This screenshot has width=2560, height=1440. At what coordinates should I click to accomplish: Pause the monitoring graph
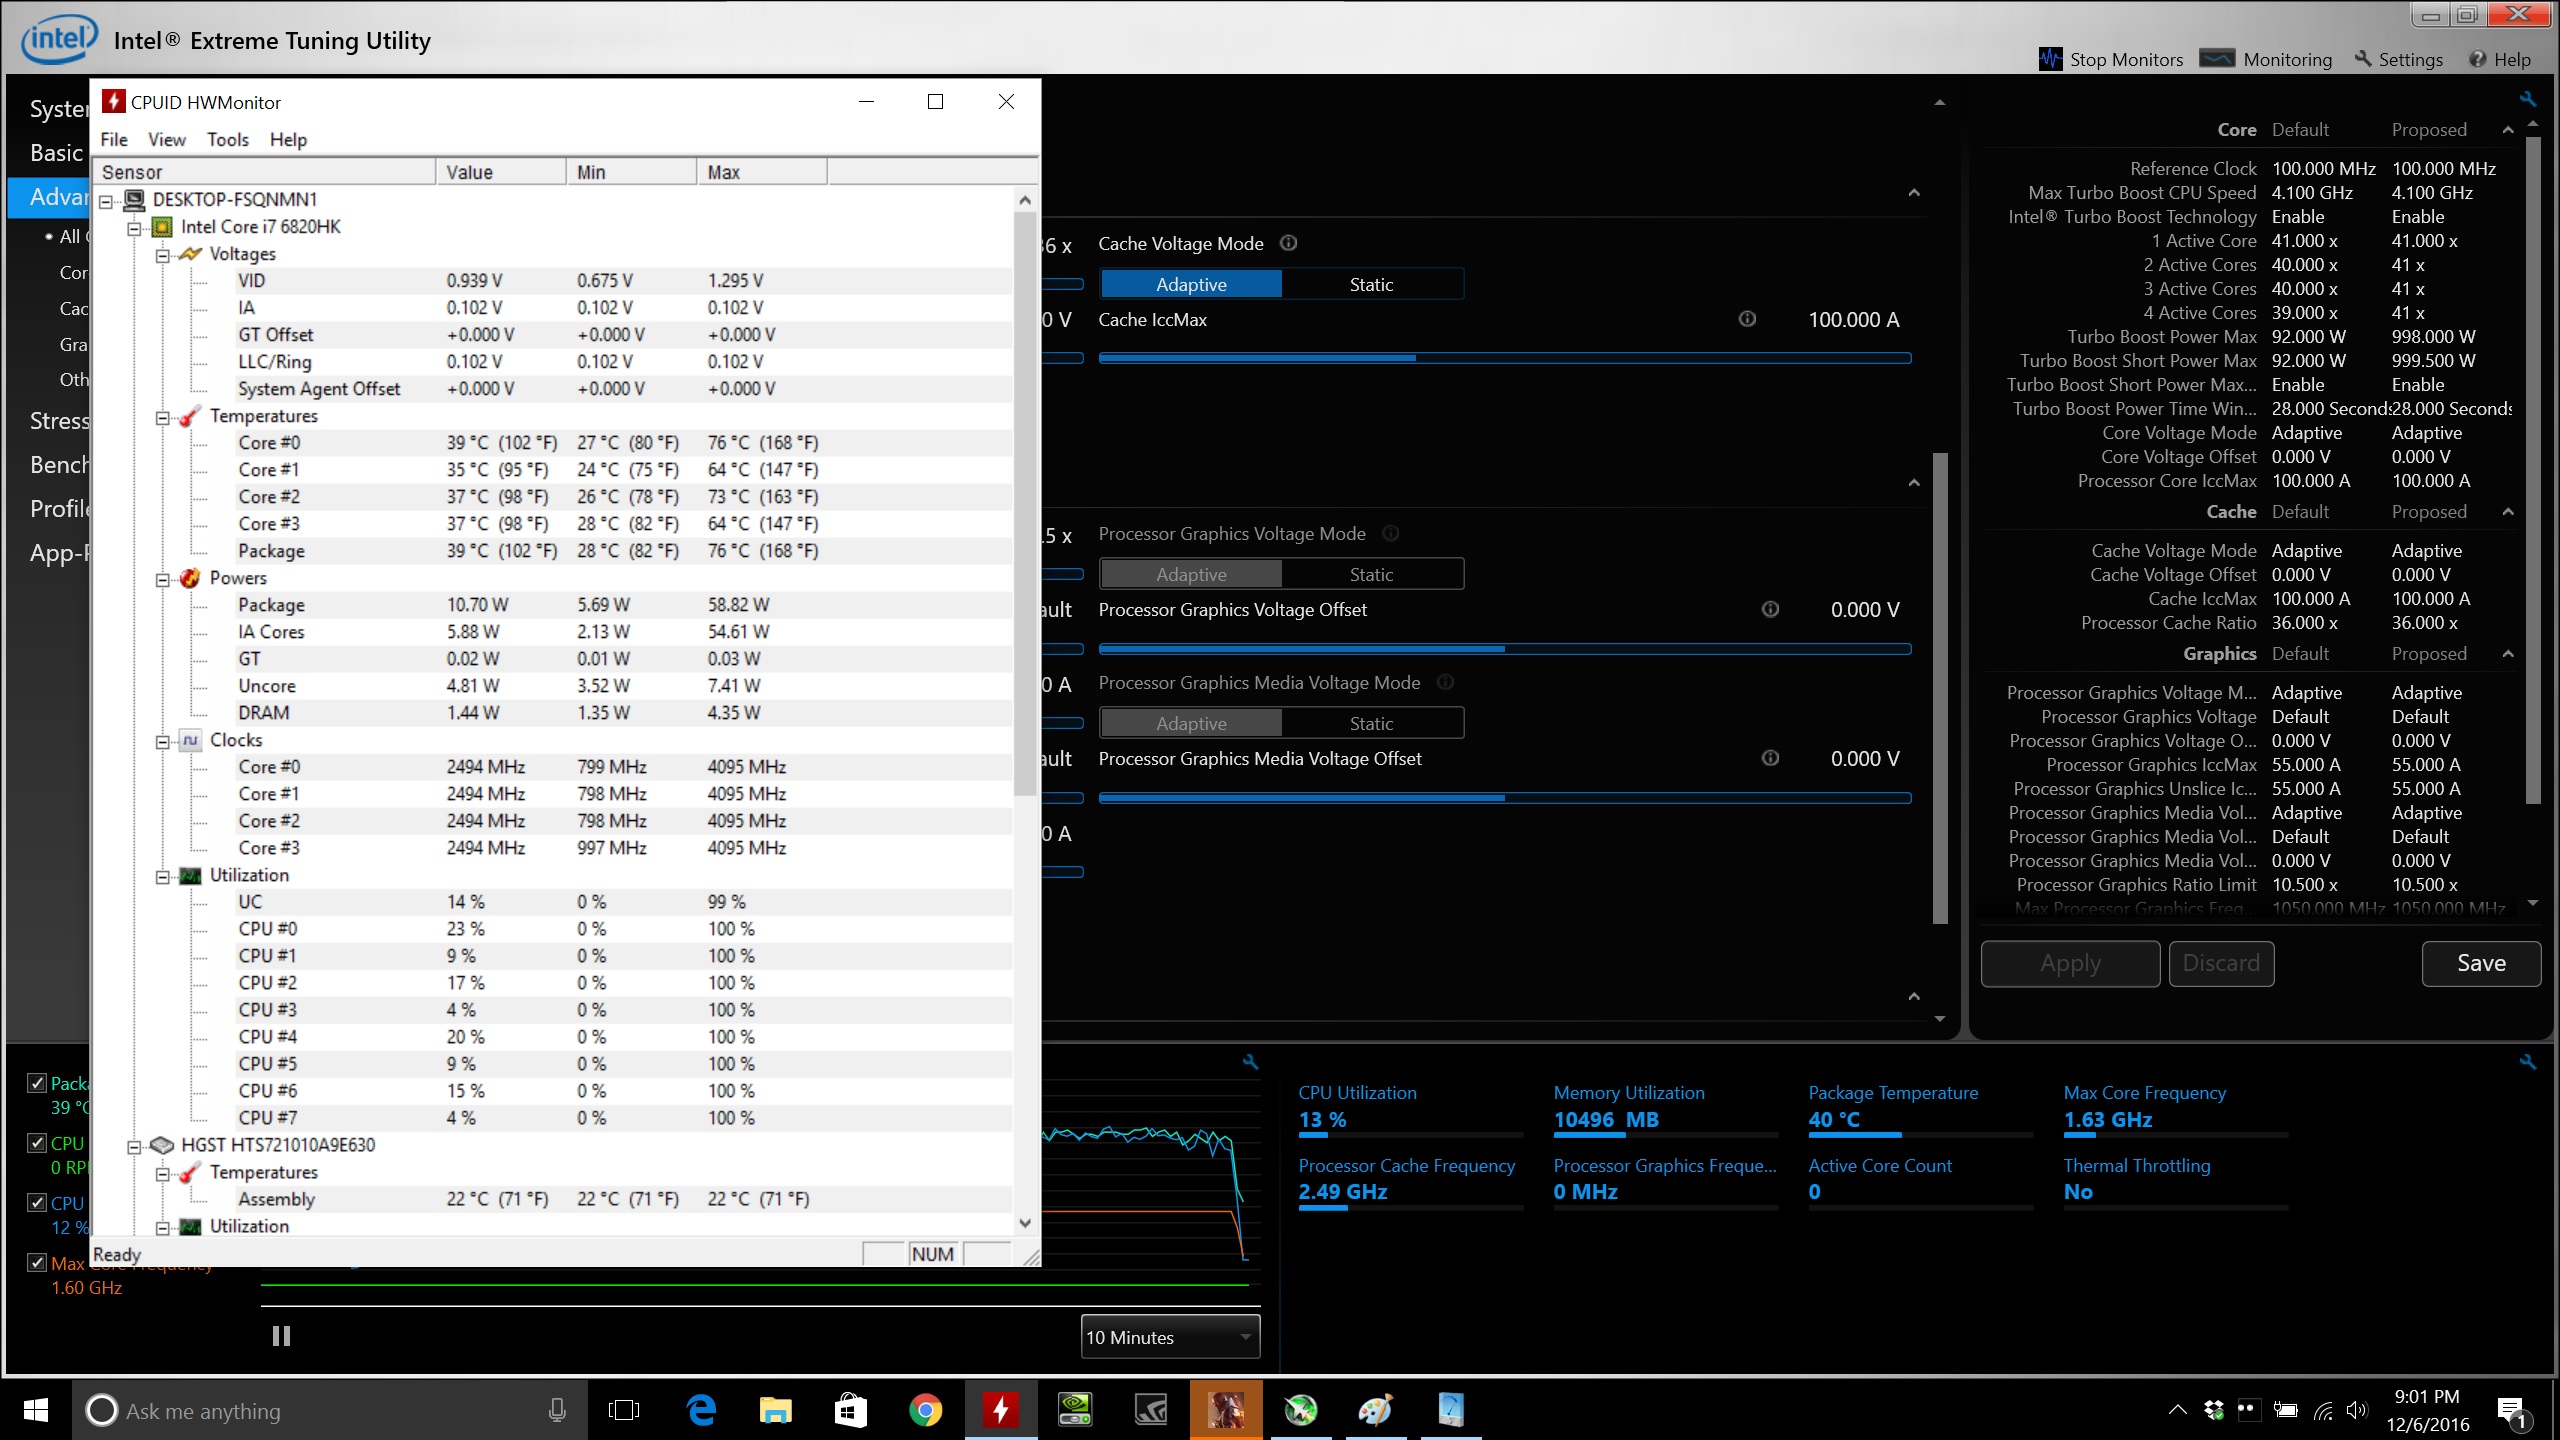[281, 1336]
